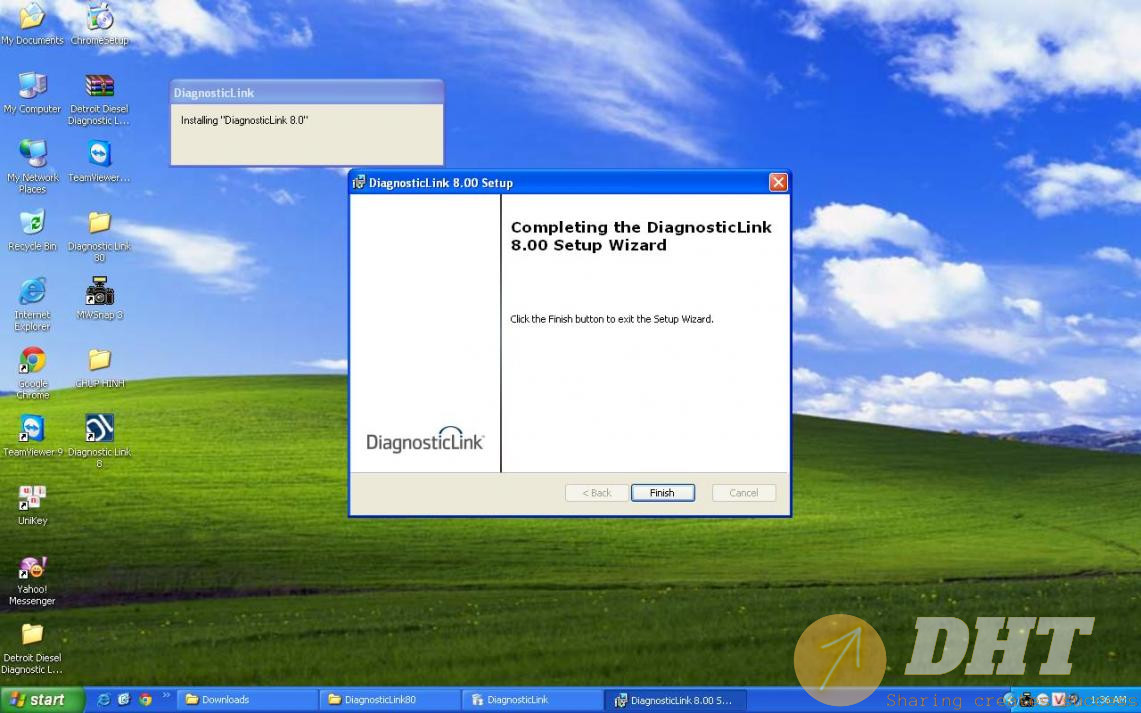Image resolution: width=1141 pixels, height=713 pixels.
Task: Open the Yahoo! Messenger desktop shortcut
Action: [32, 568]
